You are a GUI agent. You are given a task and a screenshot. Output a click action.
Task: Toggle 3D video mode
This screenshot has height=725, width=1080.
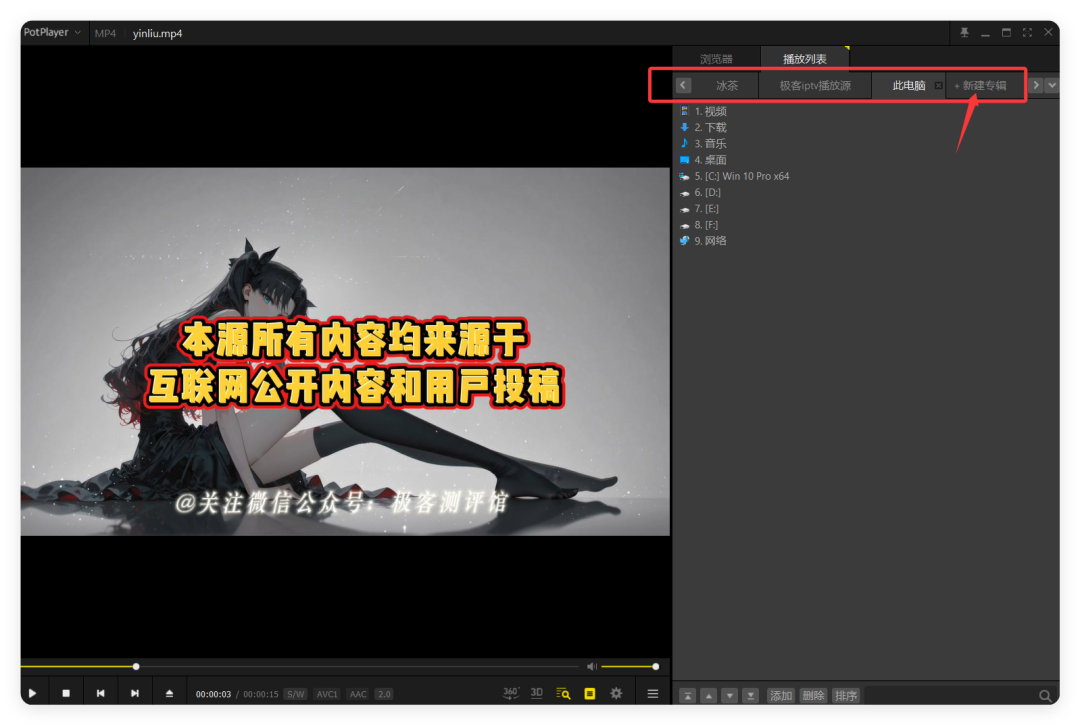[537, 693]
